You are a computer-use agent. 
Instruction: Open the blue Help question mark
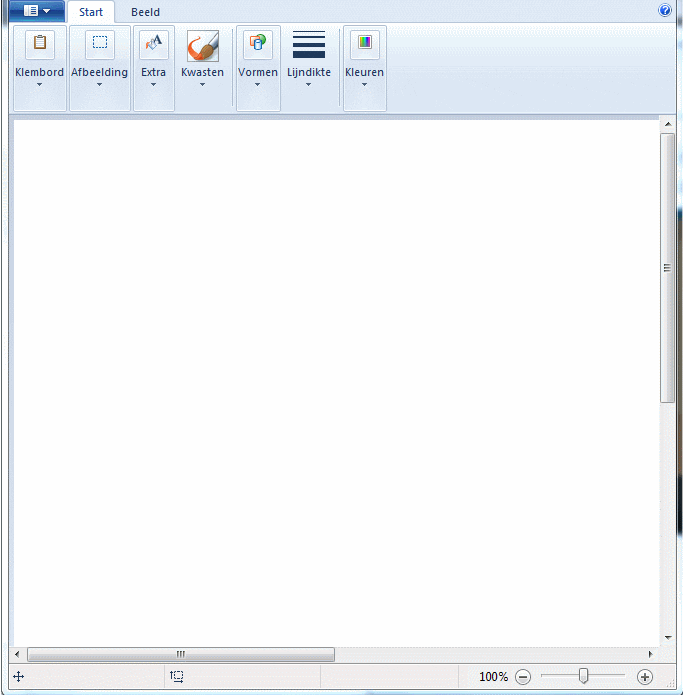pos(665,10)
